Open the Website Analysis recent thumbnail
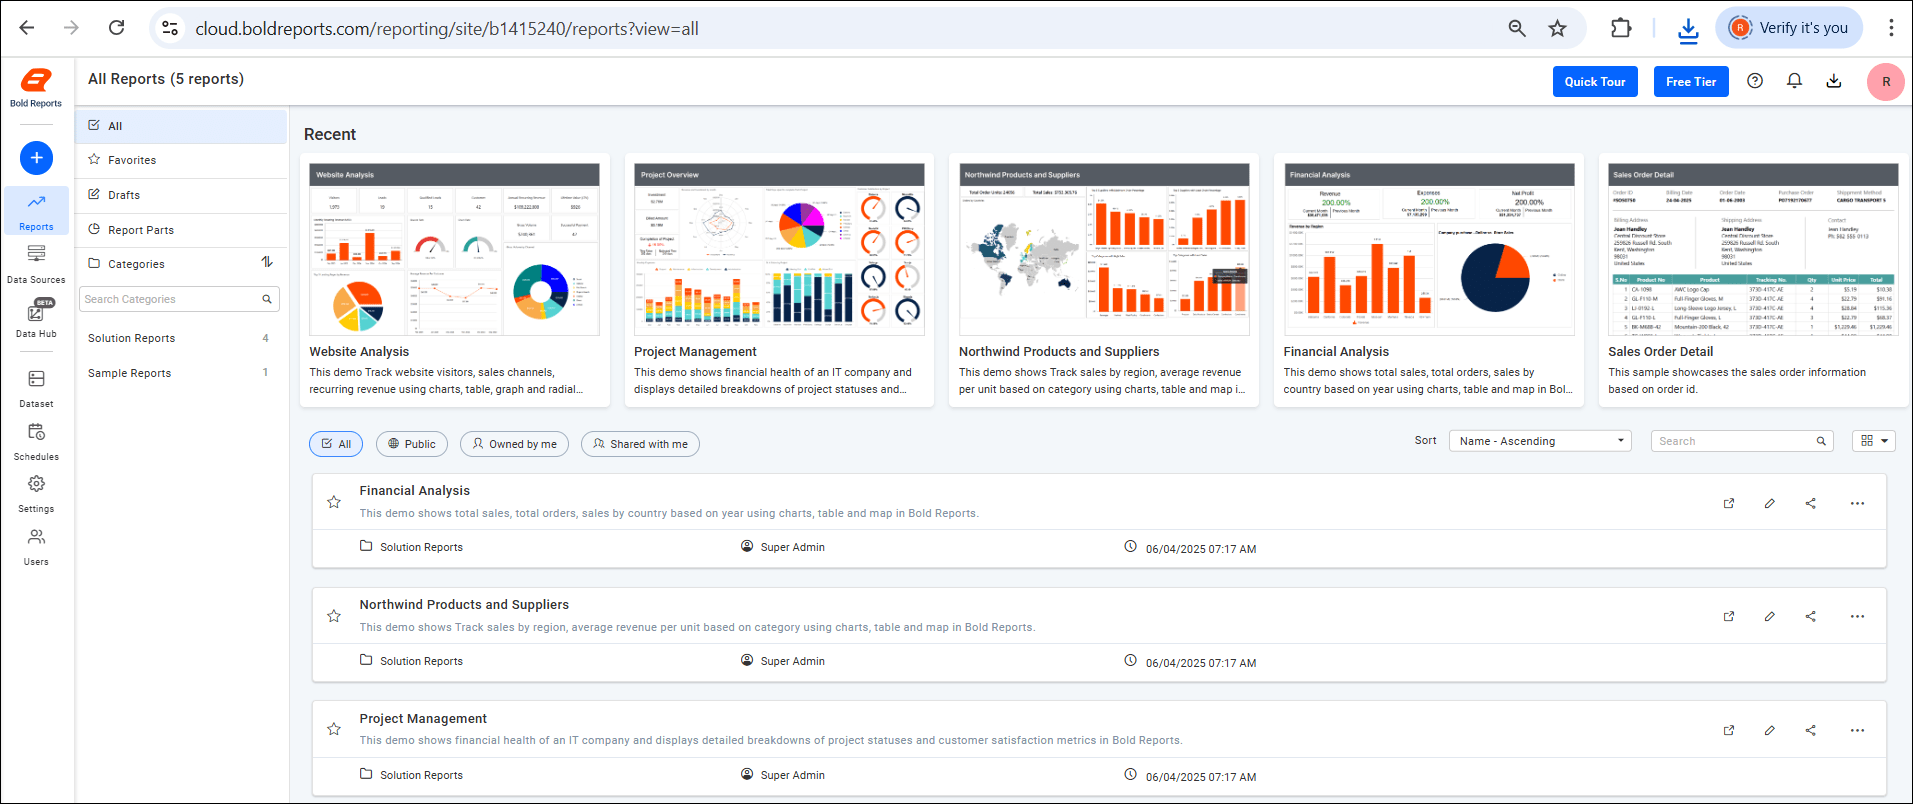Viewport: 1913px width, 804px height. tap(454, 249)
